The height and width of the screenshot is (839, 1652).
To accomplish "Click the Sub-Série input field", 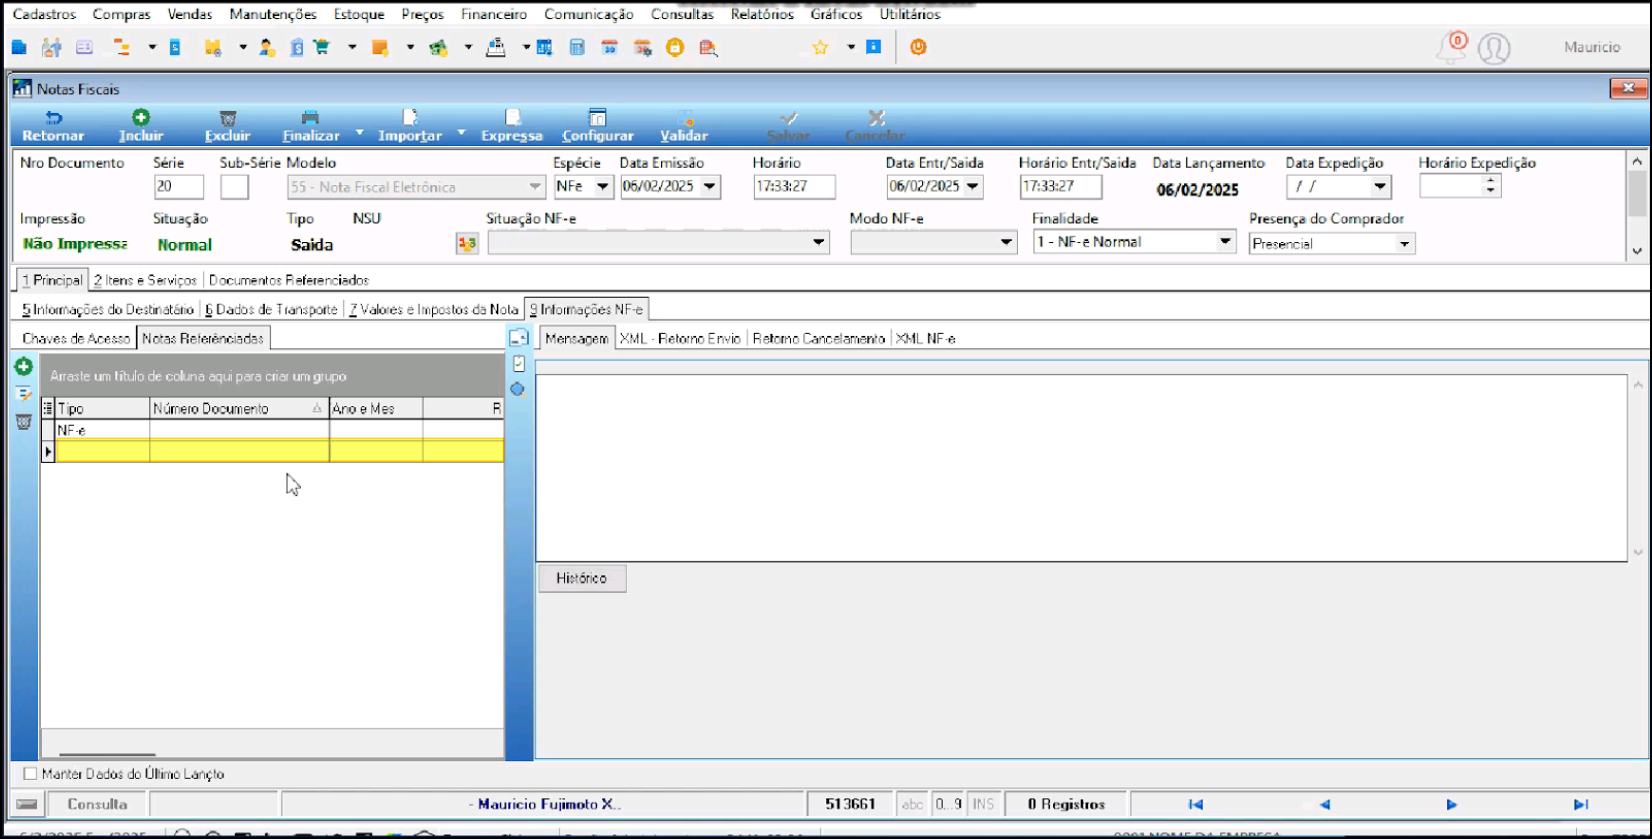I will [x=234, y=186].
